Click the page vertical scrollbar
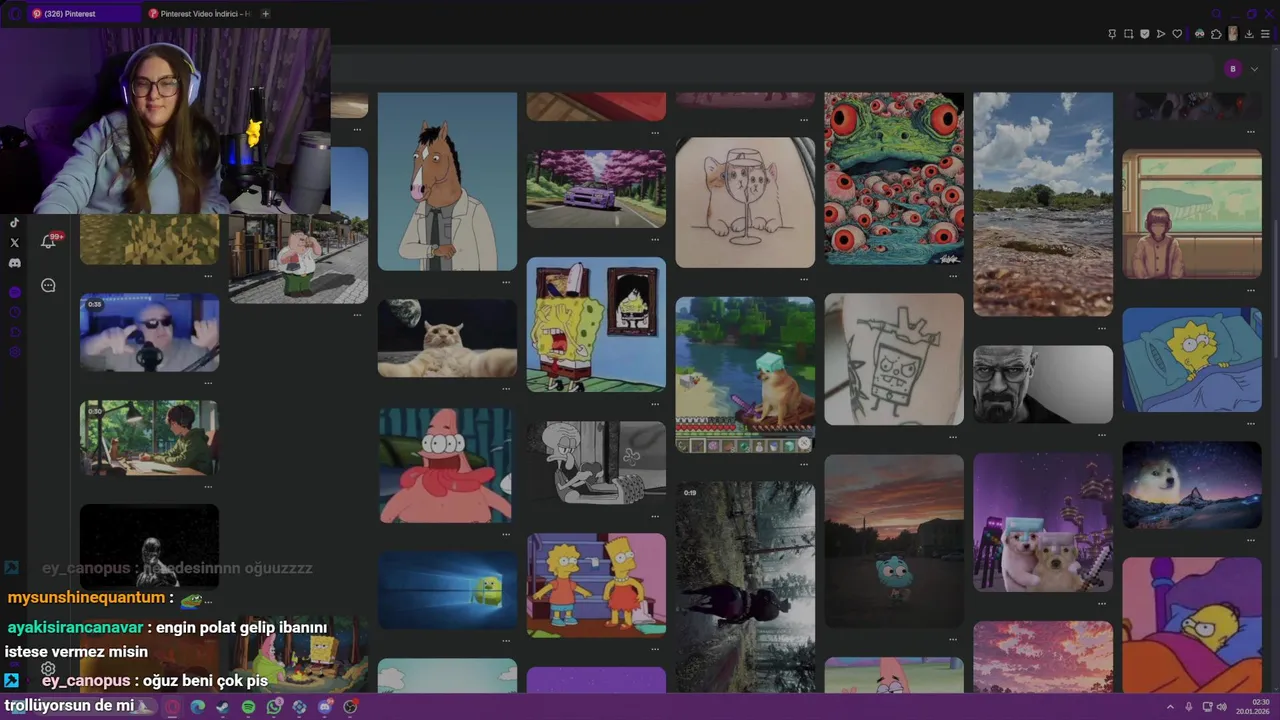Viewport: 1280px width, 720px height. [1275, 290]
